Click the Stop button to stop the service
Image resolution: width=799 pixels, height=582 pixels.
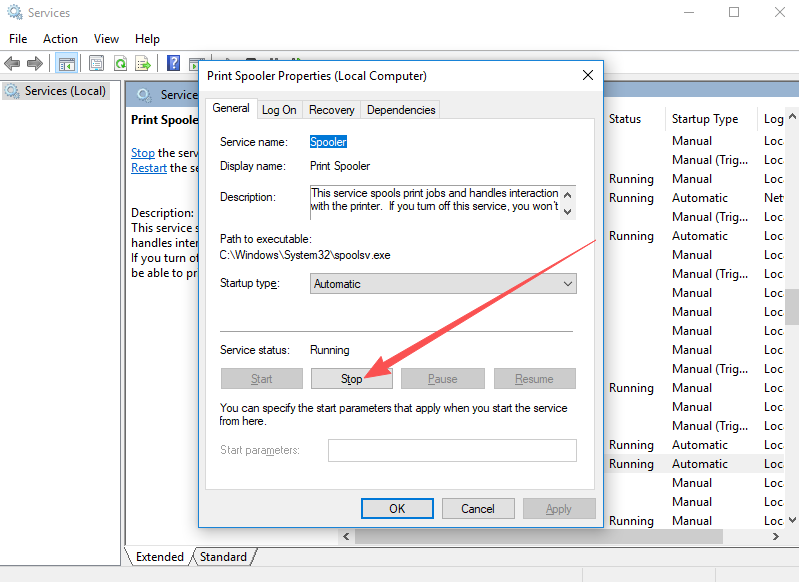352,379
